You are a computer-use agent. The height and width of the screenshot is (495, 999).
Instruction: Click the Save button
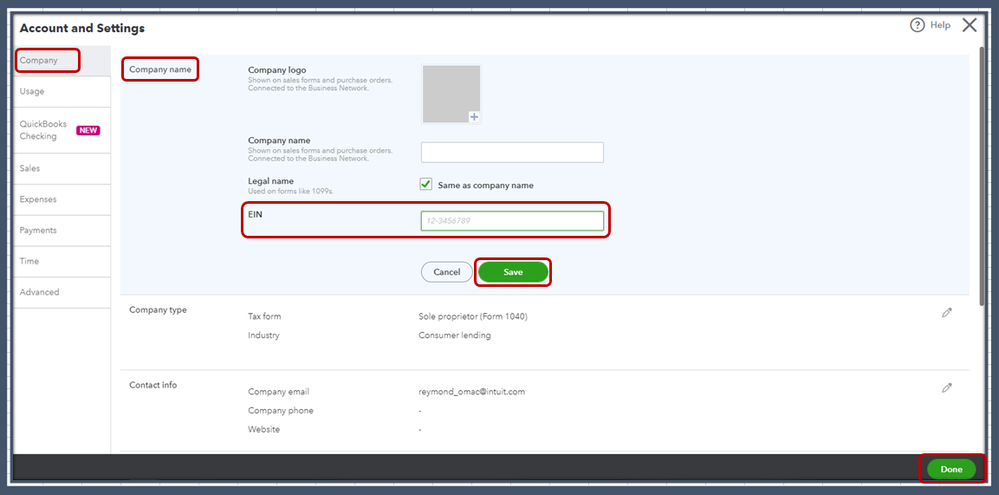coord(513,272)
